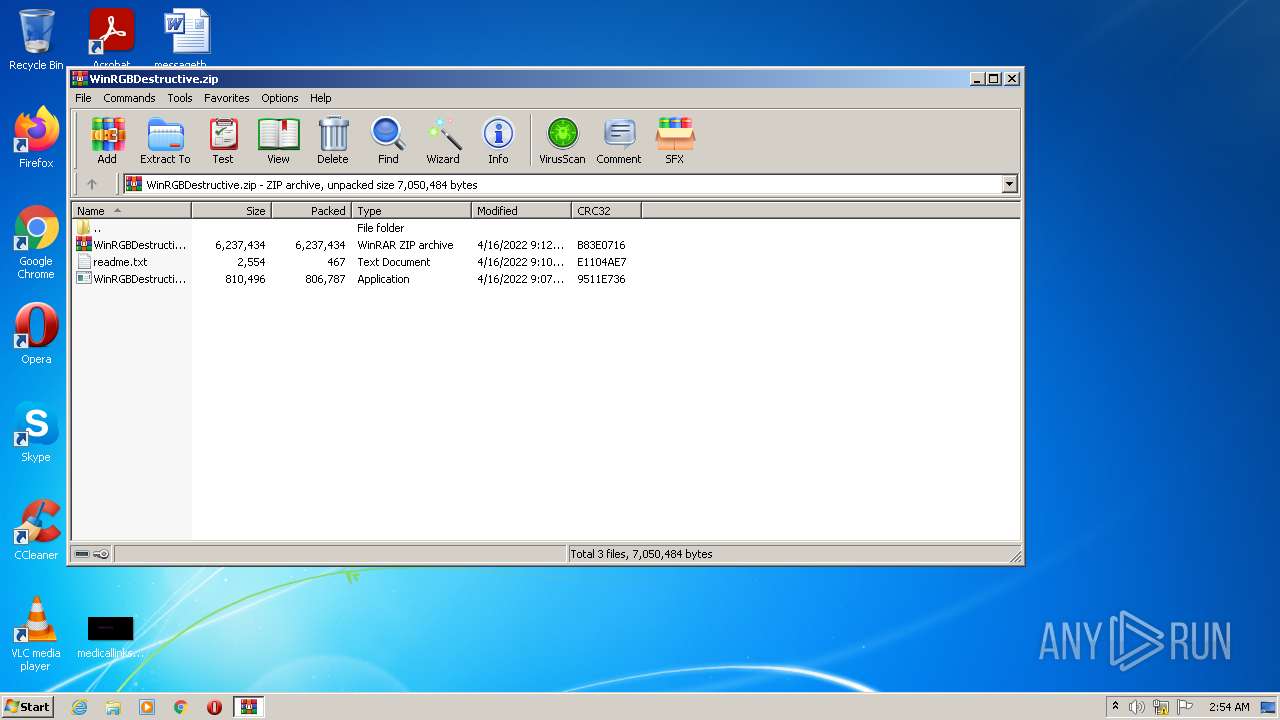This screenshot has height=720, width=1280.
Task: Open Internet Explorer from the taskbar
Action: point(79,707)
